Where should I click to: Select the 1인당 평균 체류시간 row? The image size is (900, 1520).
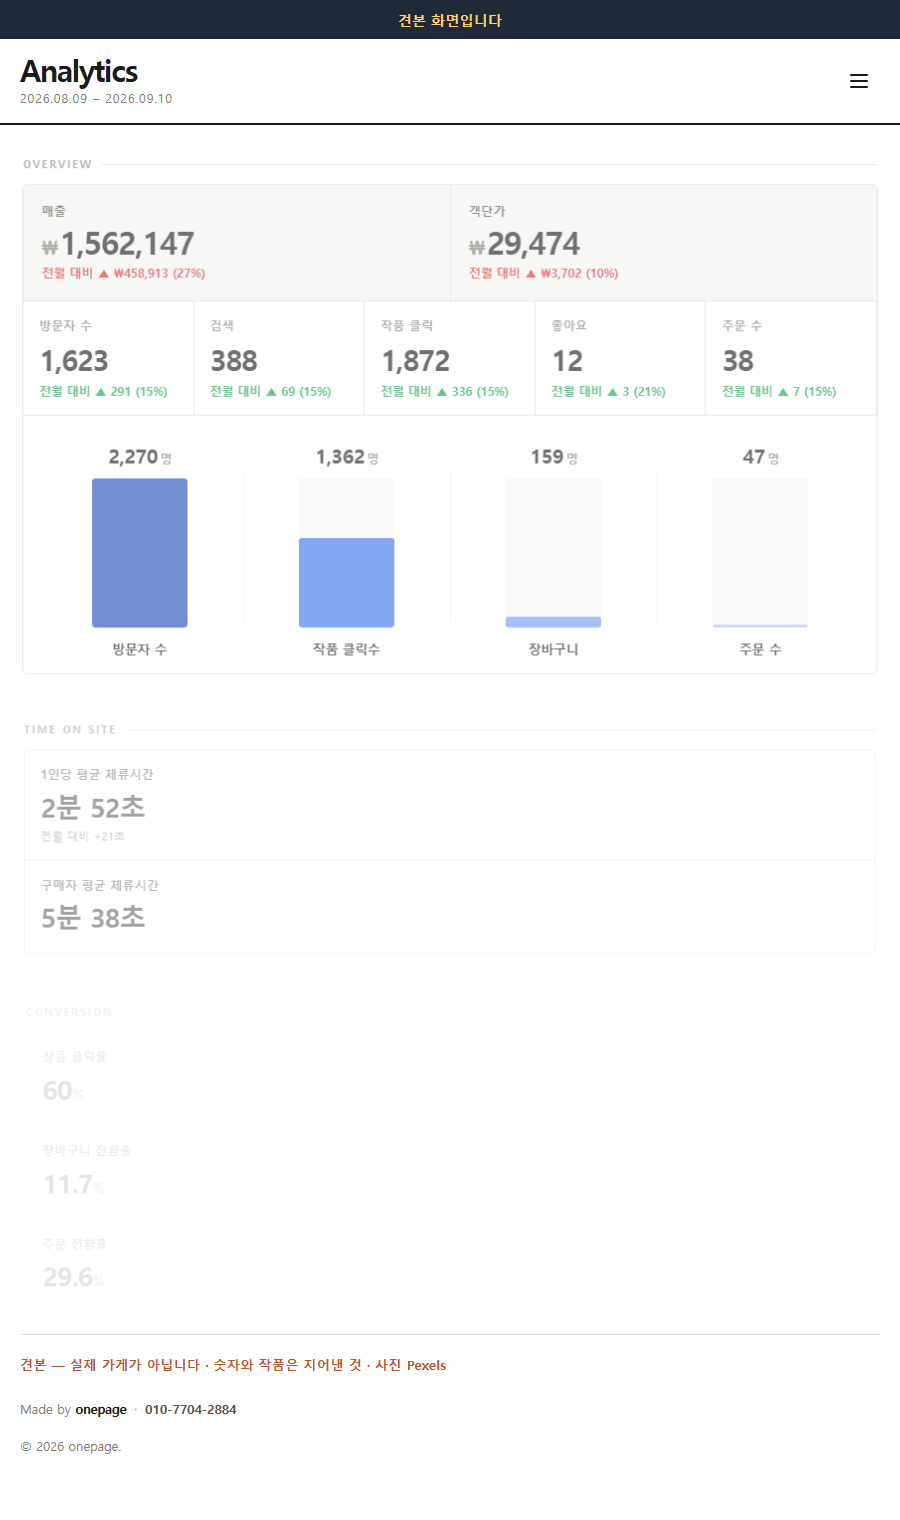point(450,805)
